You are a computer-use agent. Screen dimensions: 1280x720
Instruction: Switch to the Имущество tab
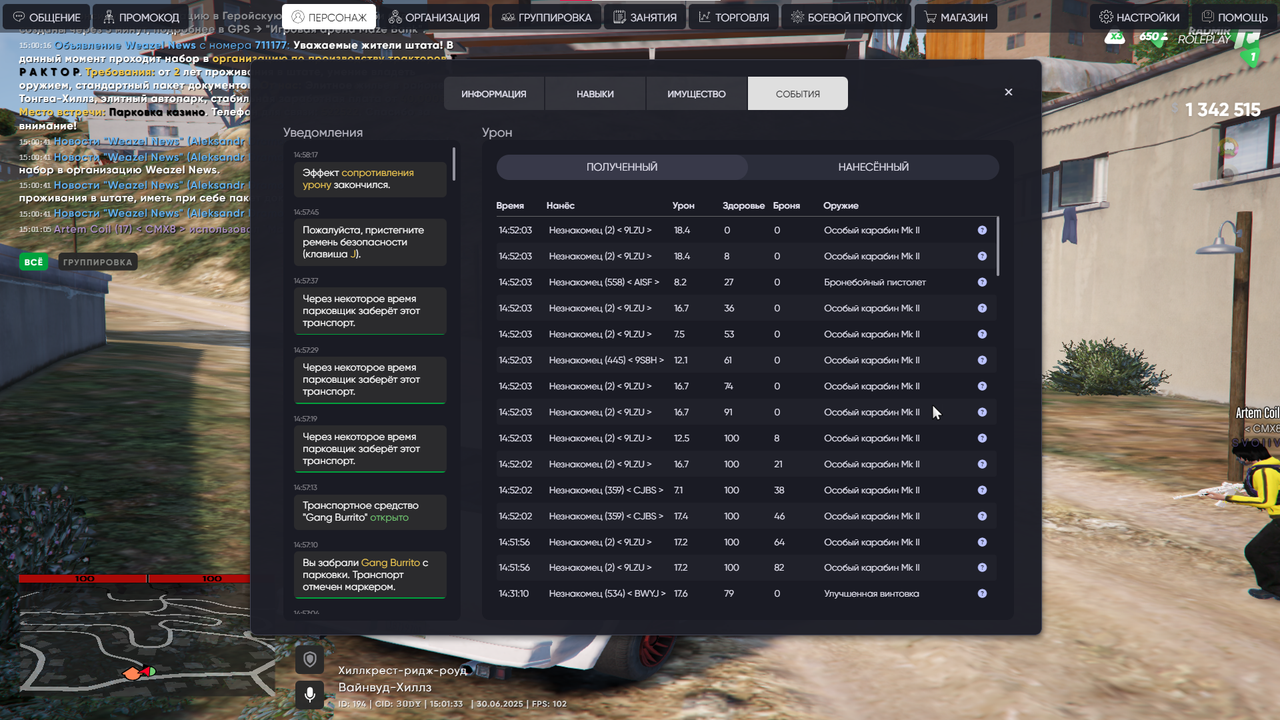[696, 94]
